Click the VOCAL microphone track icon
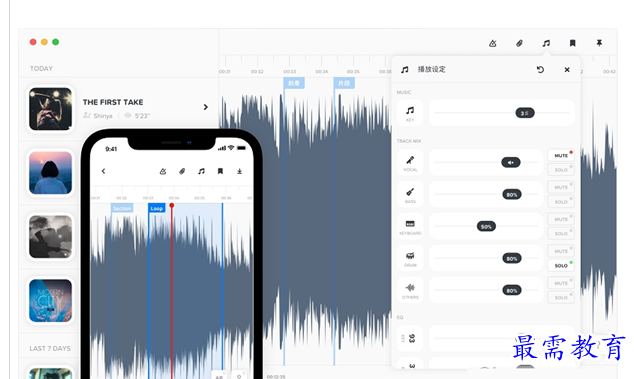 click(x=410, y=162)
